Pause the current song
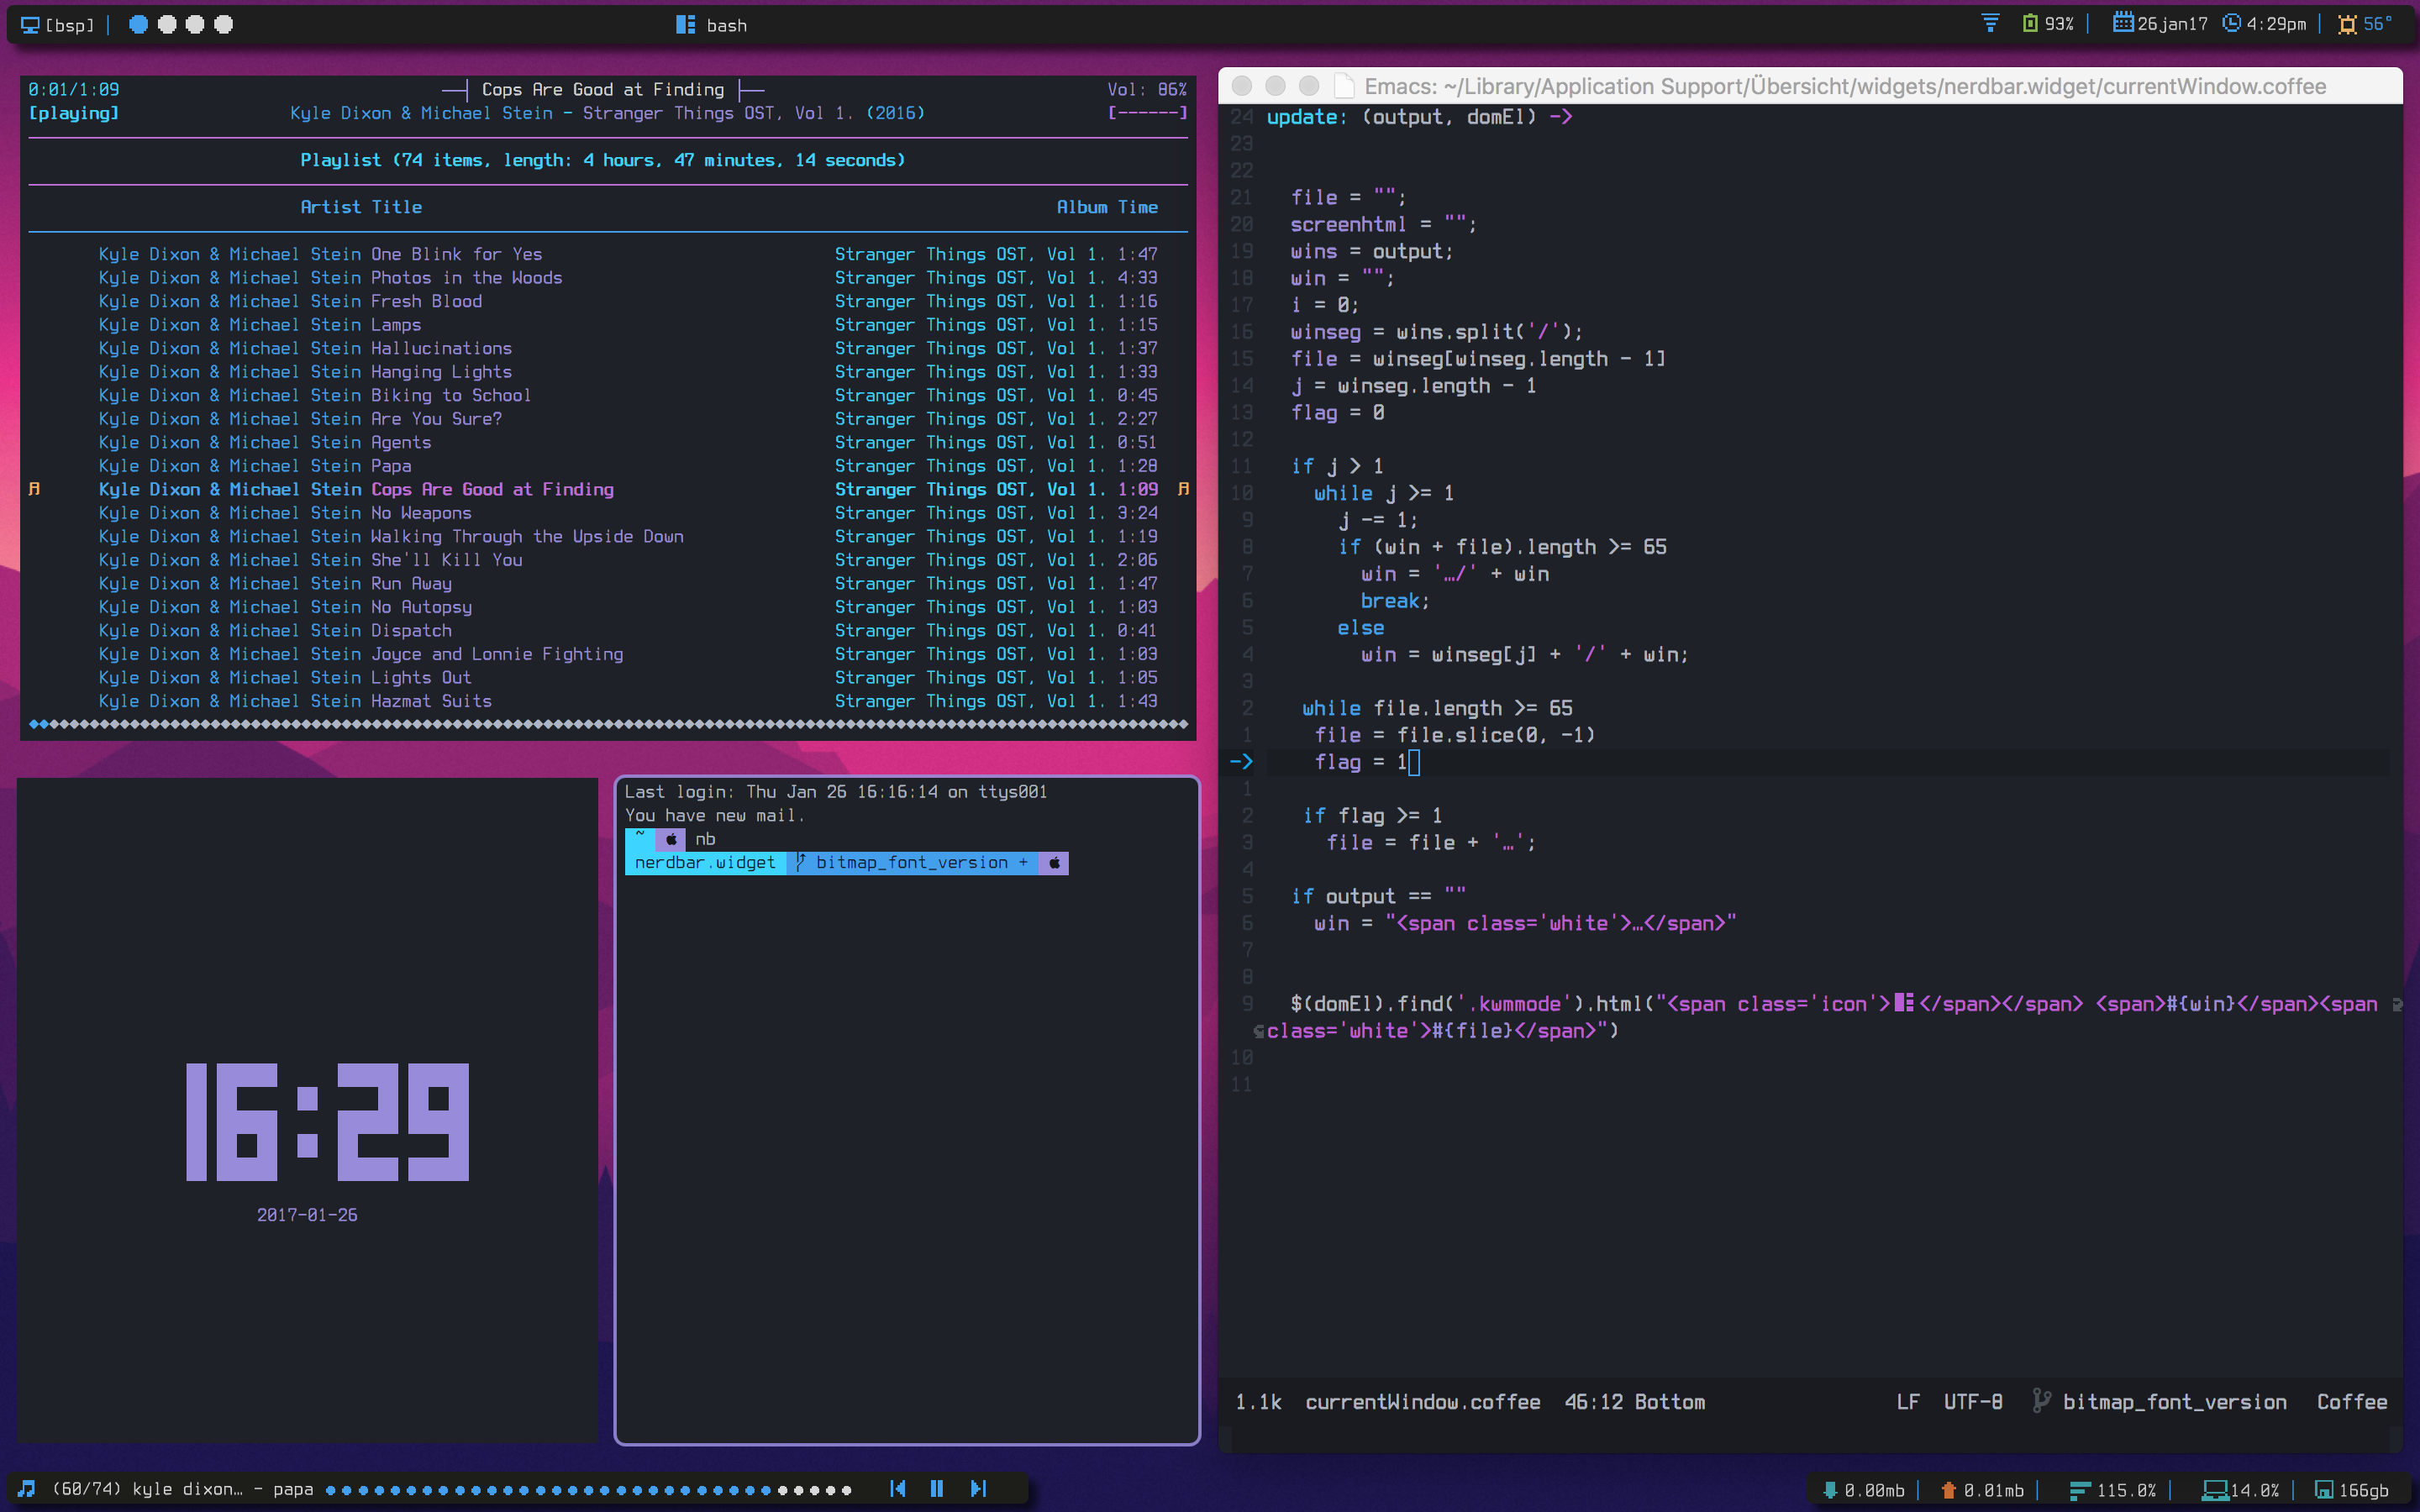2420x1512 pixels. click(937, 1489)
